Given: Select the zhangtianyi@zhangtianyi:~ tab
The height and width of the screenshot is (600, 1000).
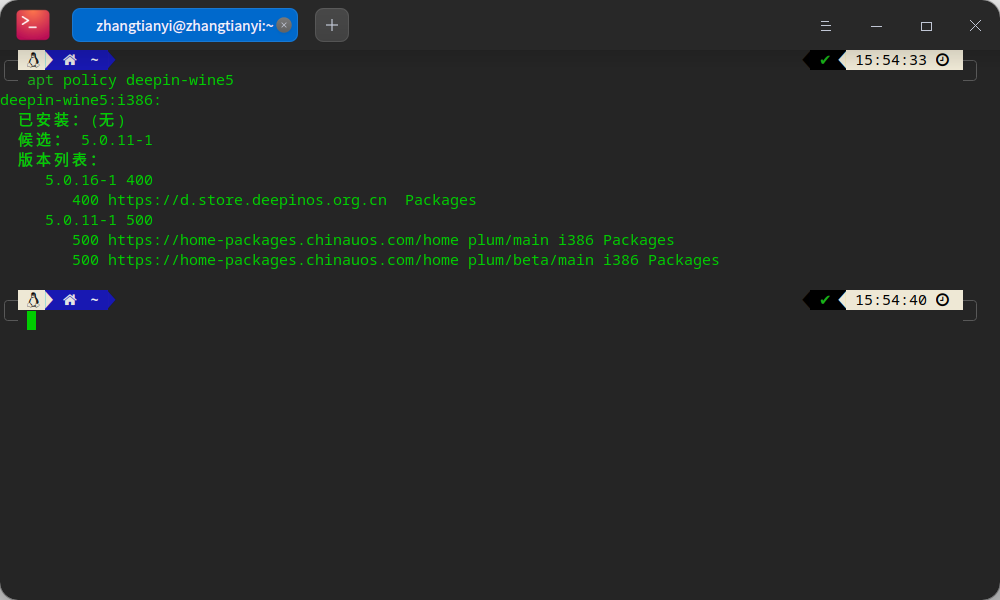Looking at the screenshot, I should click(x=184, y=25).
